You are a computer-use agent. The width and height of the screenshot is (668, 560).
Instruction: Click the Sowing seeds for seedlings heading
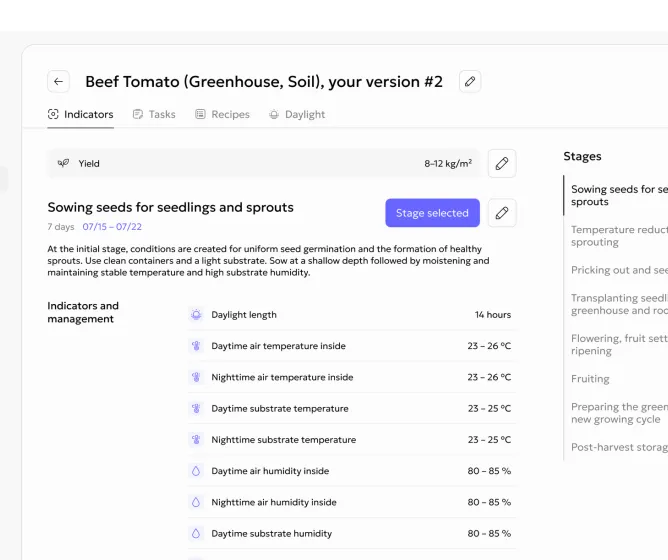pos(170,207)
